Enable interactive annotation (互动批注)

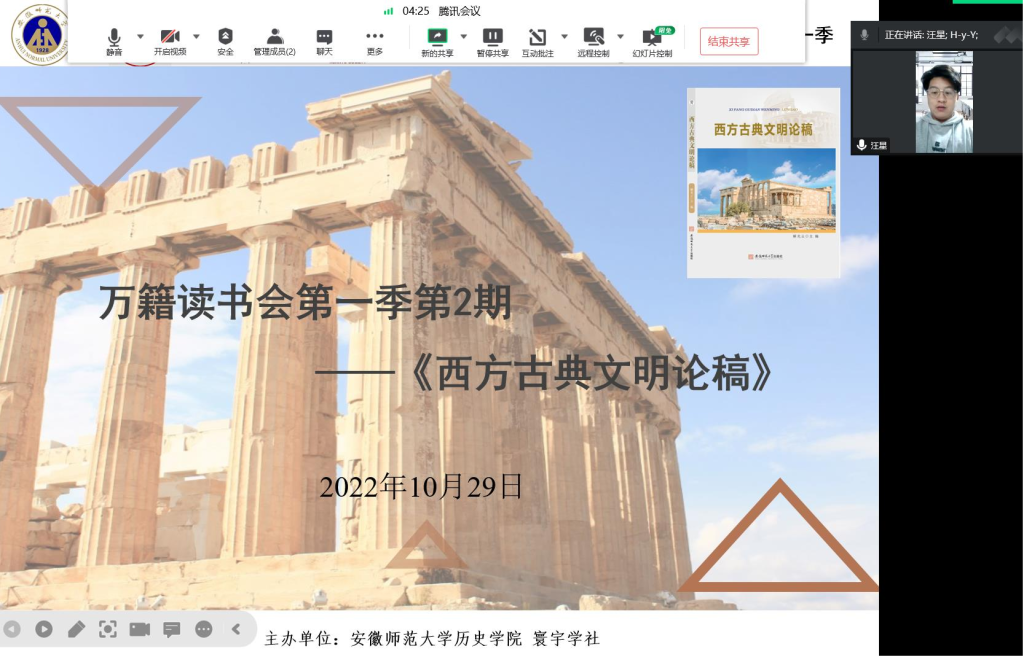coord(538,41)
